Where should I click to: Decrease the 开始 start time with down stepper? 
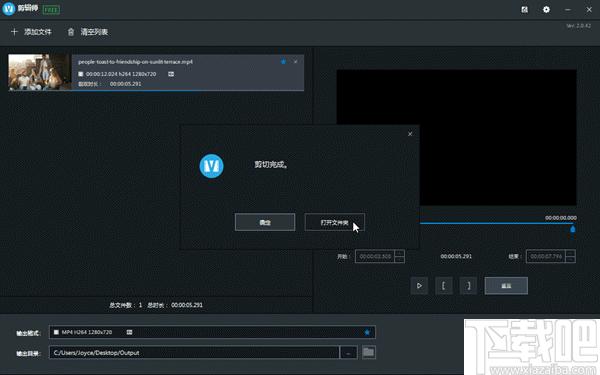pos(399,260)
